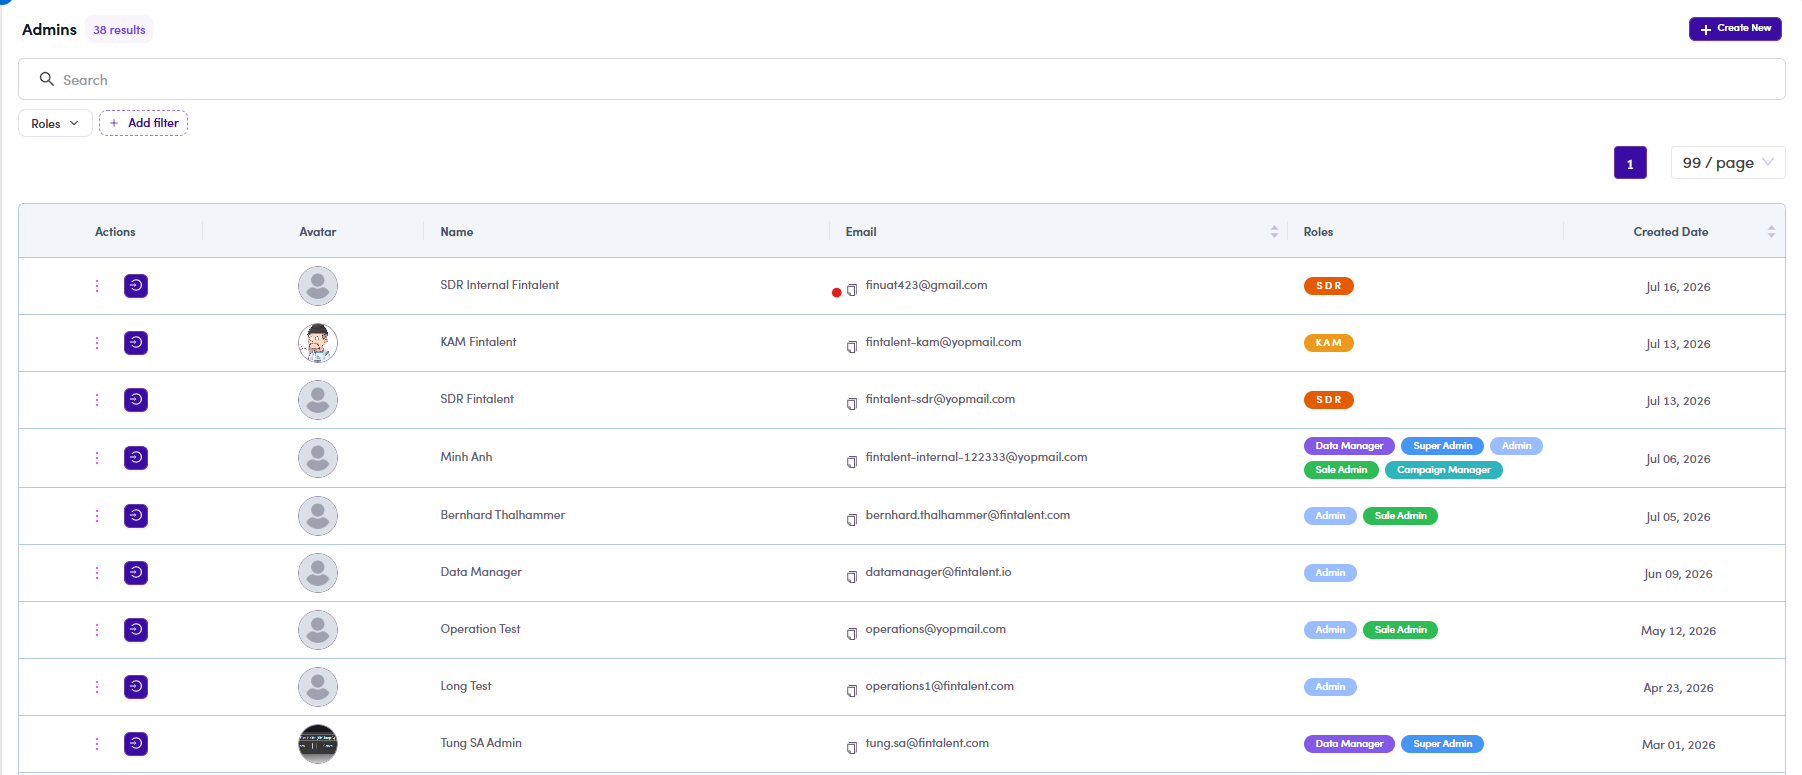Copy email operations@yopmail.com

[x=852, y=634]
